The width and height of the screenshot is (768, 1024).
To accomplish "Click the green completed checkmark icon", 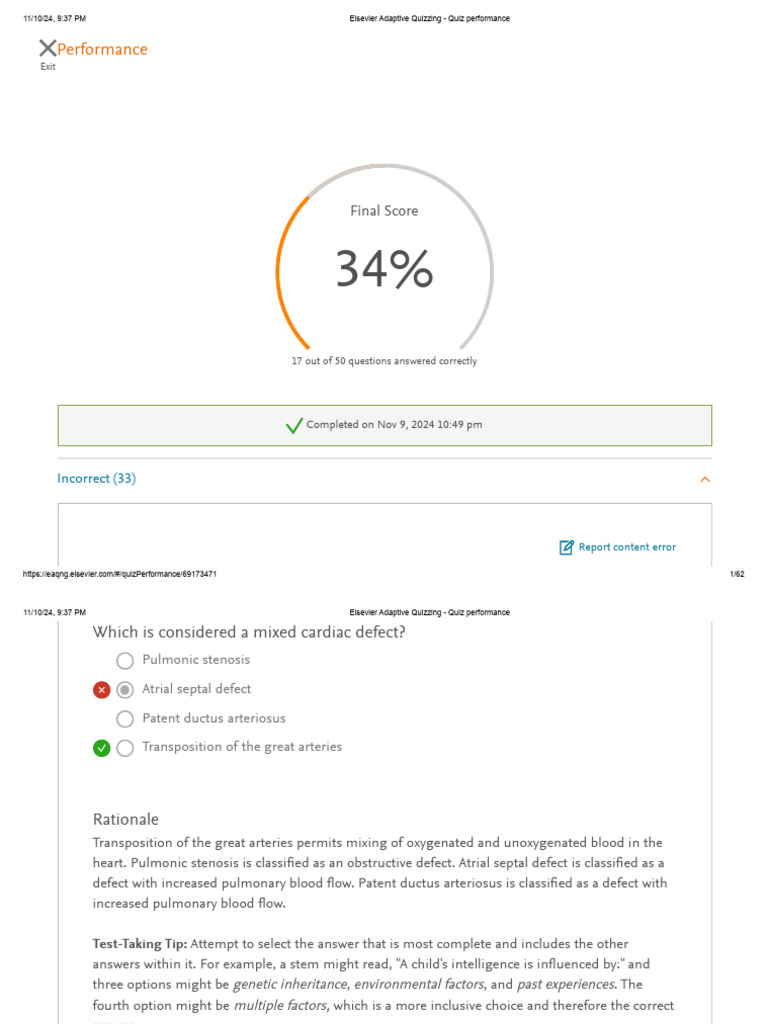I will (294, 426).
